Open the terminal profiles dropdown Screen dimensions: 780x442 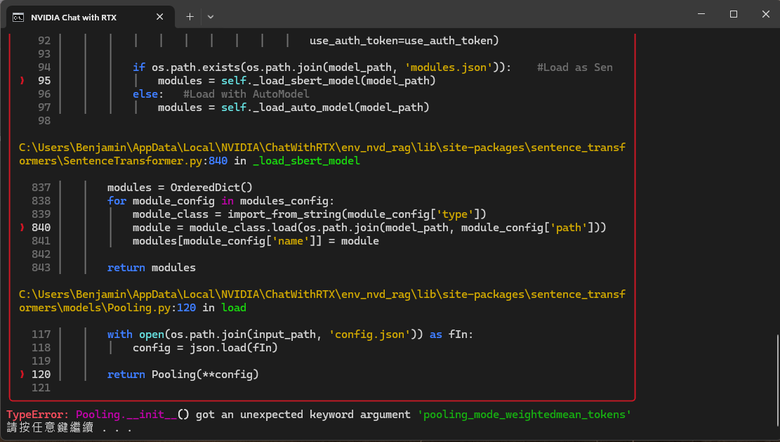coord(210,17)
